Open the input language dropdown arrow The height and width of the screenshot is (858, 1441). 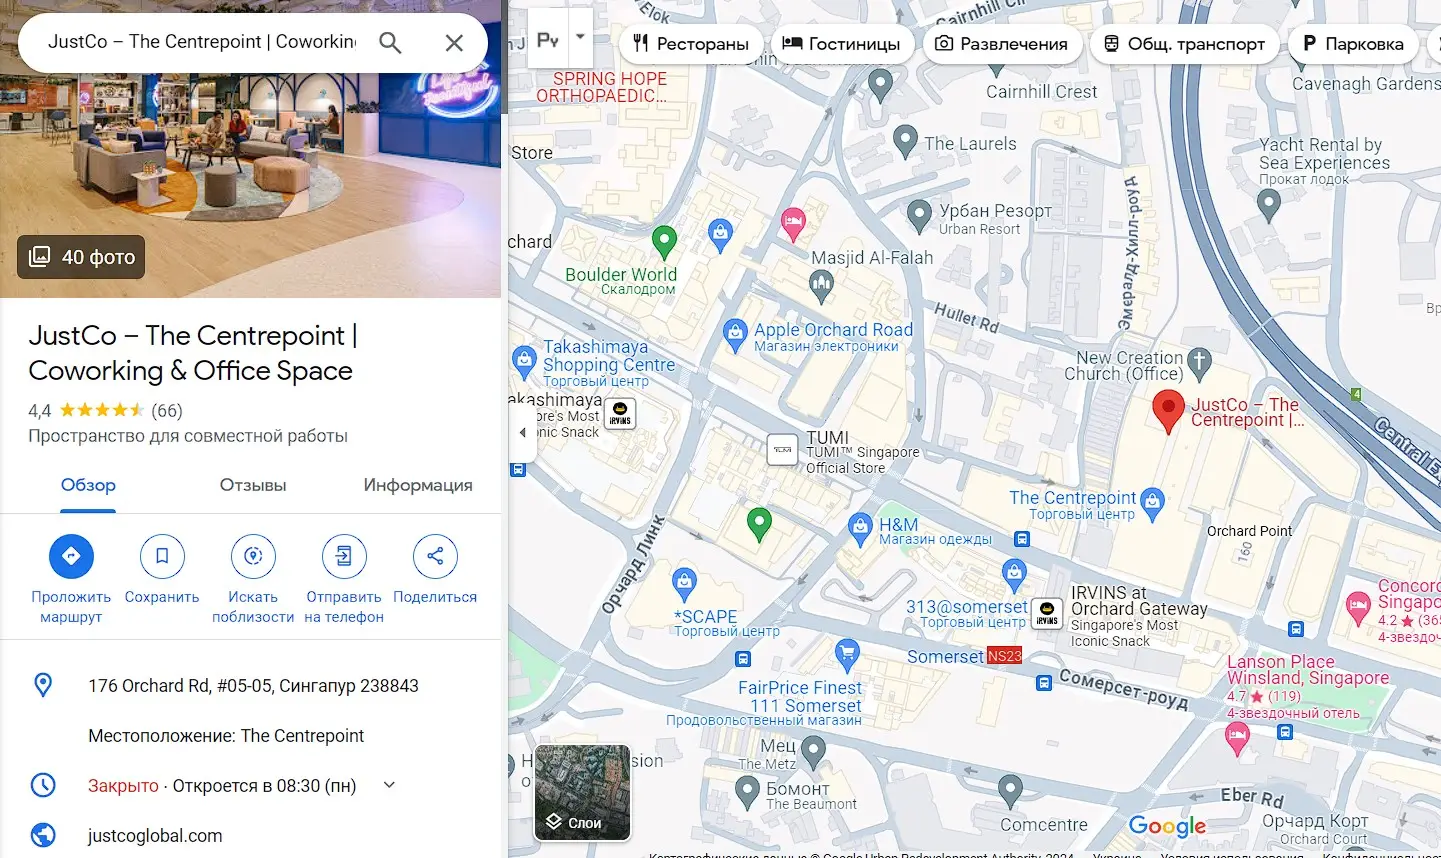580,36
